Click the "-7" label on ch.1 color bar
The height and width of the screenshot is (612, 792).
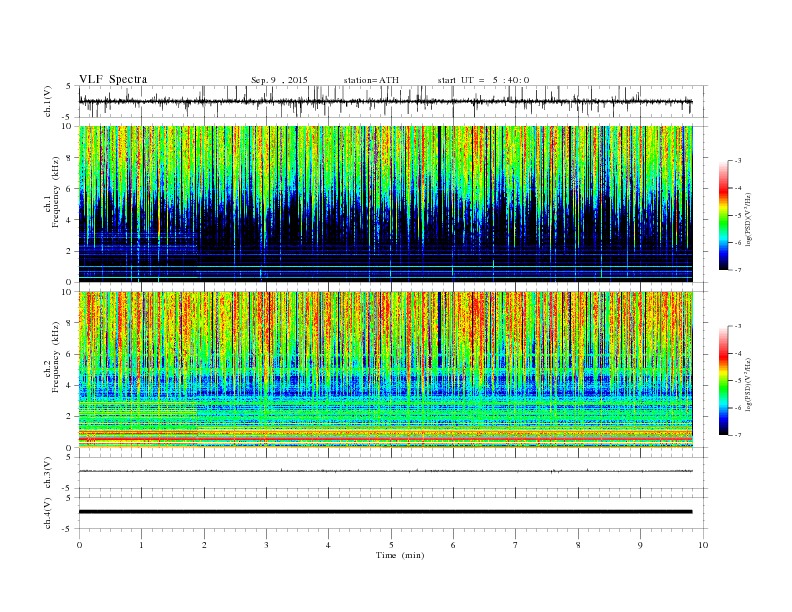pyautogui.click(x=737, y=270)
